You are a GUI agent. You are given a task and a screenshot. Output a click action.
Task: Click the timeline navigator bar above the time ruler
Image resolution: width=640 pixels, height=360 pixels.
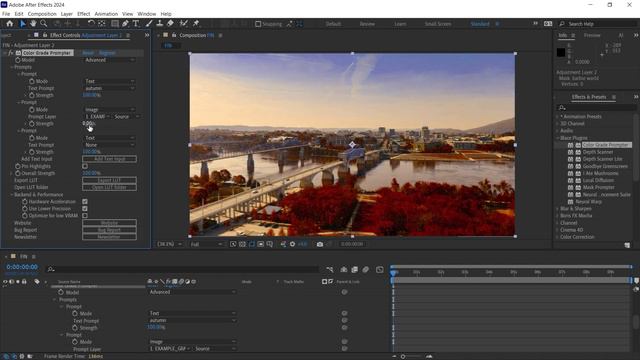(512, 267)
